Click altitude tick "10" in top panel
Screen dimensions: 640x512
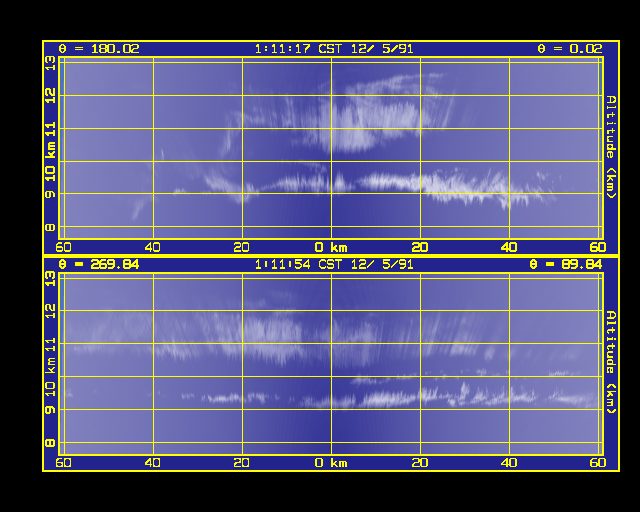pos(50,174)
